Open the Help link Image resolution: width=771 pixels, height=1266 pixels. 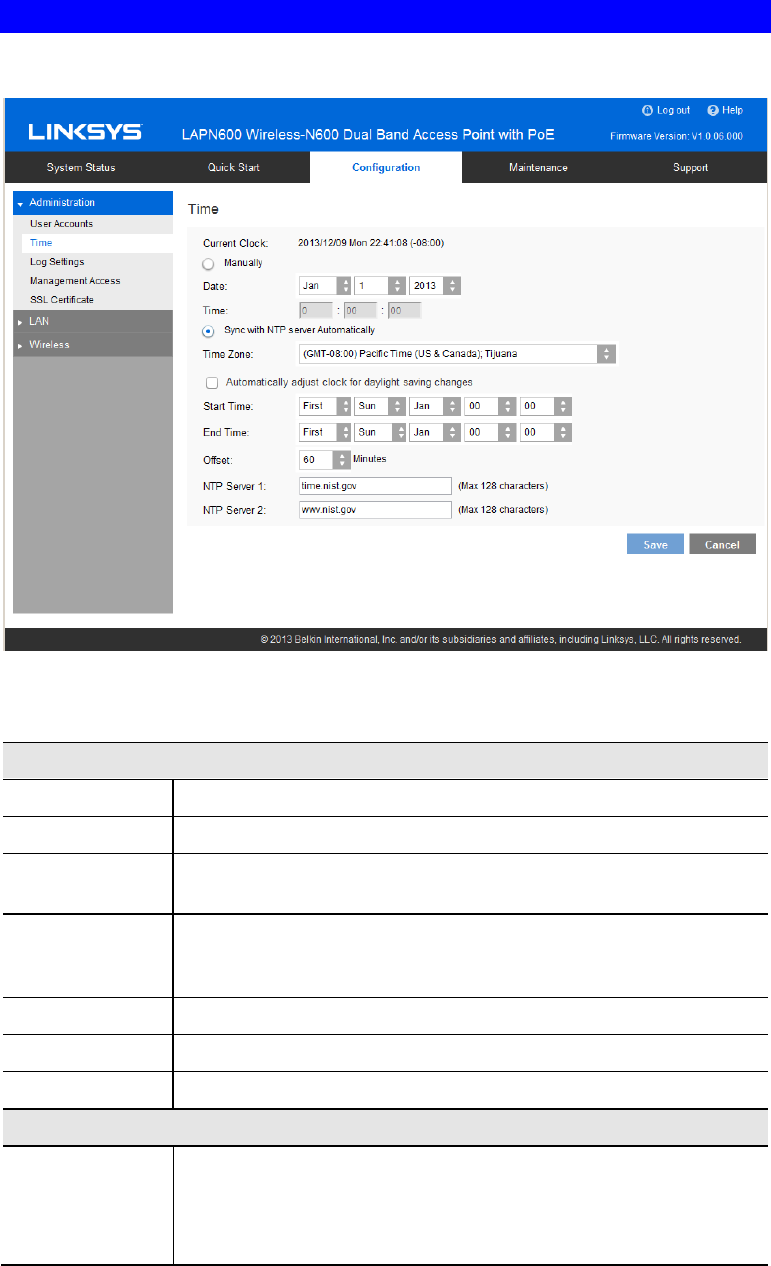click(725, 109)
